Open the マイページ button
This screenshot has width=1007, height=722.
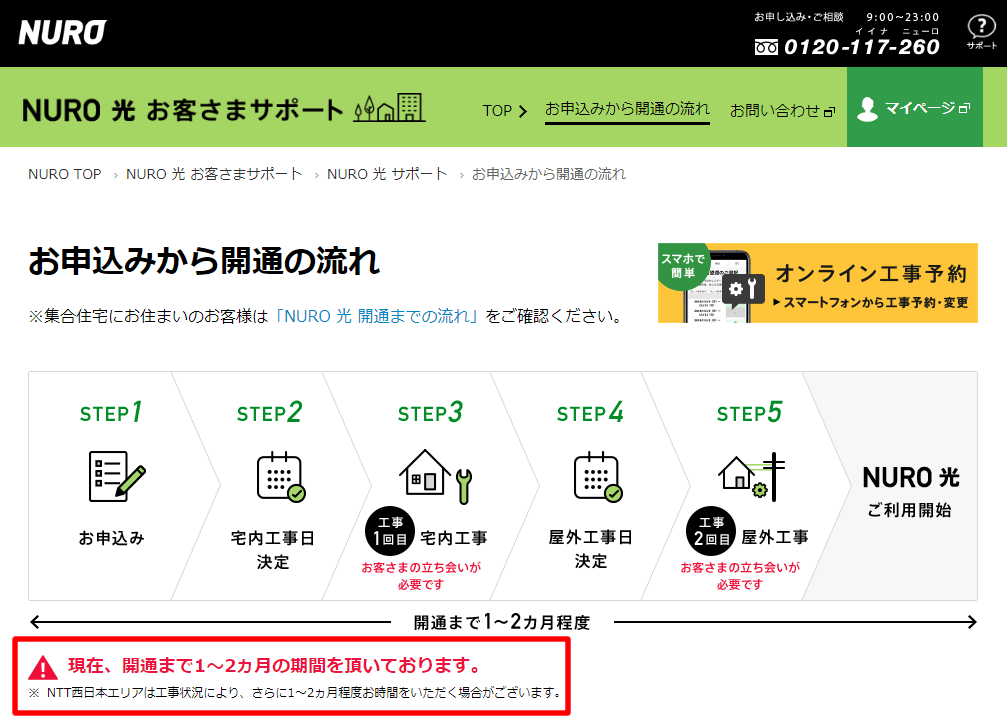pyautogui.click(x=915, y=107)
